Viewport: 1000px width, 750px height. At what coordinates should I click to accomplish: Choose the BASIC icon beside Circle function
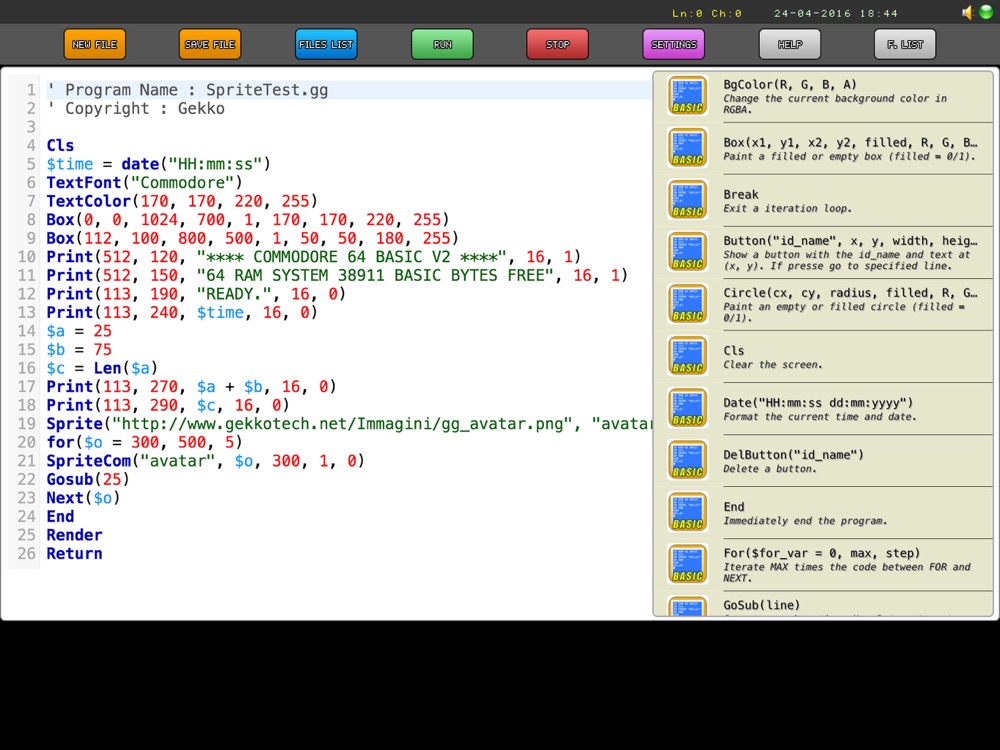click(x=688, y=304)
